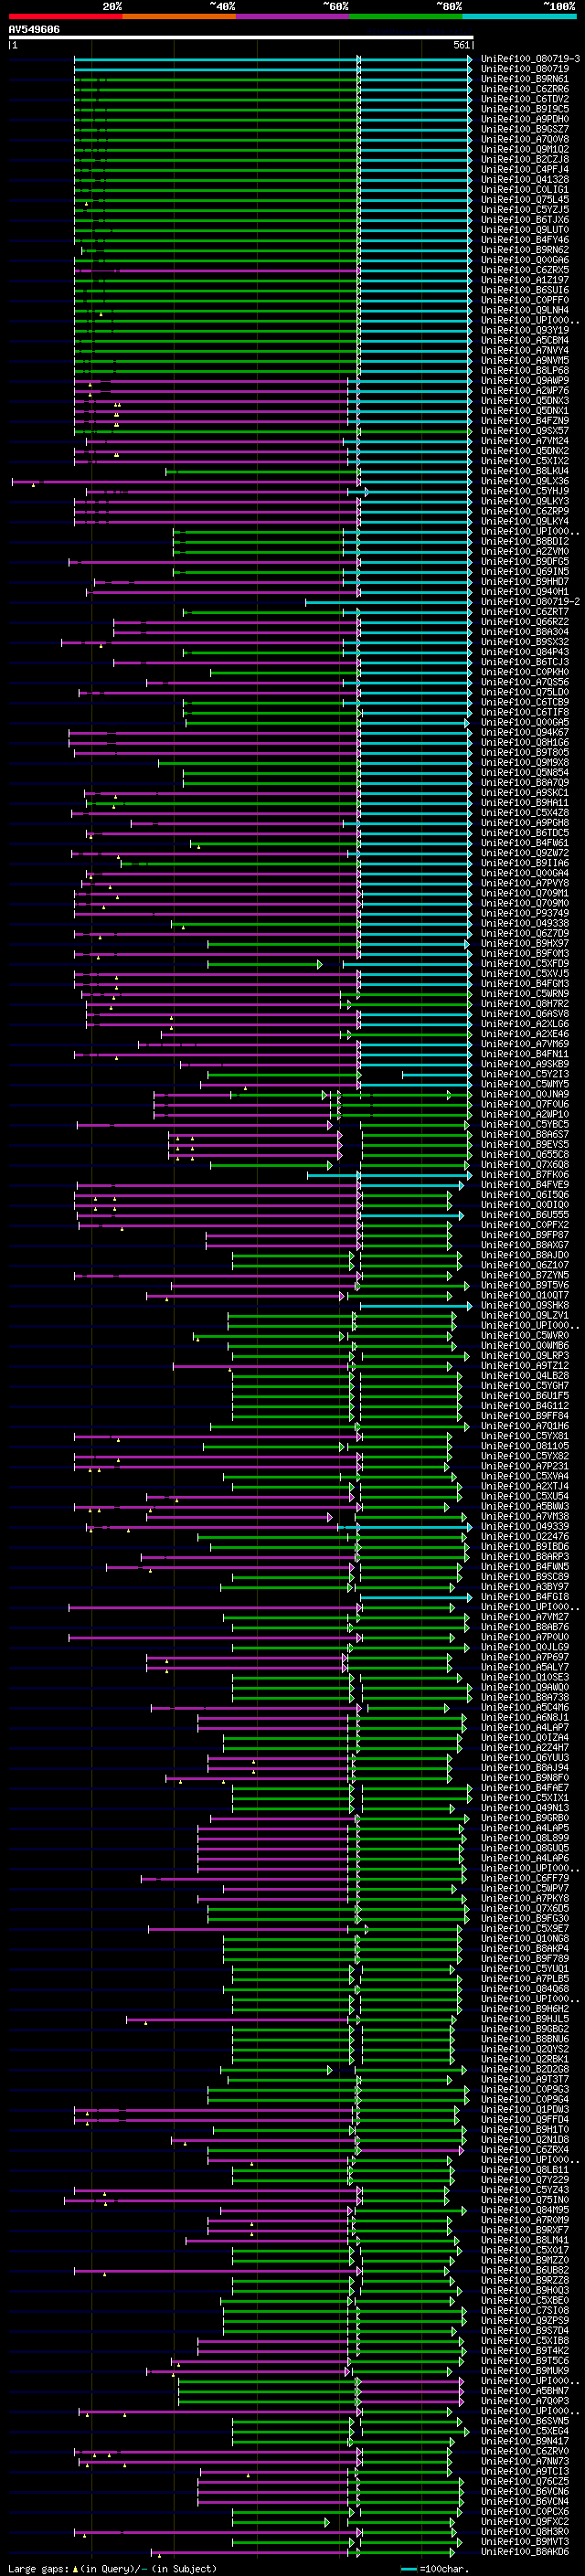The image size is (585, 2576).
Task: Click the white query sequence bar
Action: click(241, 38)
